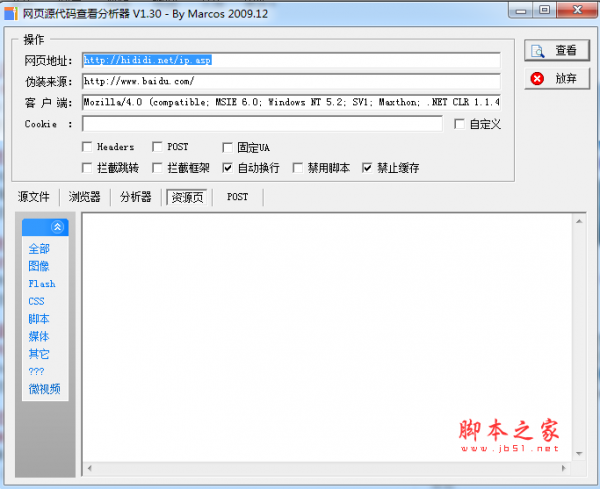Enable the Headers checkbox
600x489 pixels.
click(x=87, y=147)
